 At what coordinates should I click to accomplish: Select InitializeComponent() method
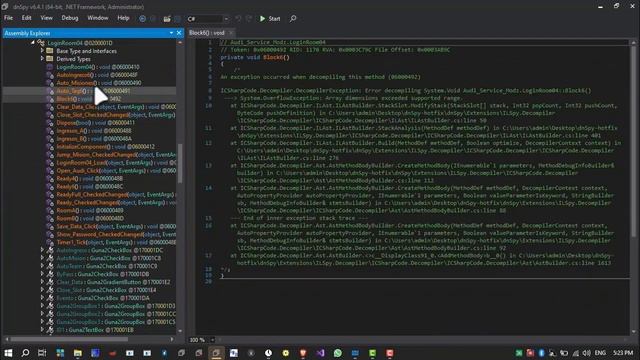[x=105, y=147]
